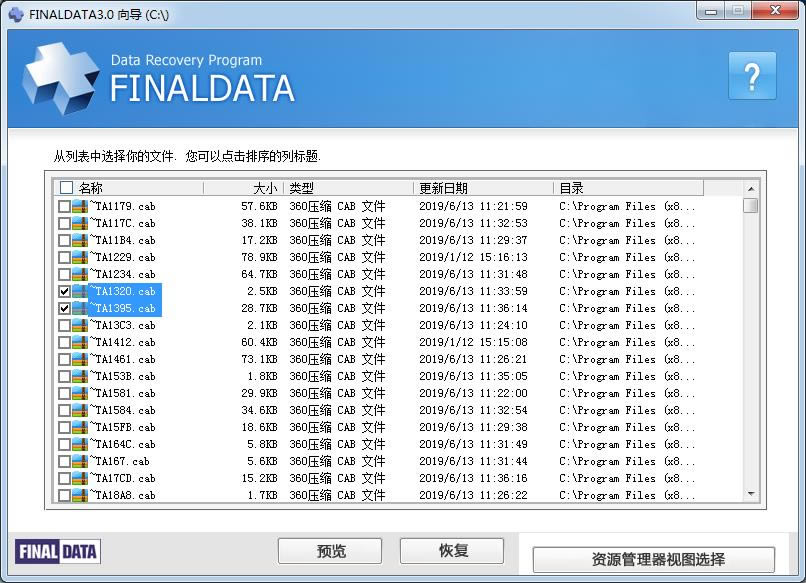Screen dimensions: 806x583
Task: Click the file icon of ~TA13C3.cab
Action: (80, 325)
